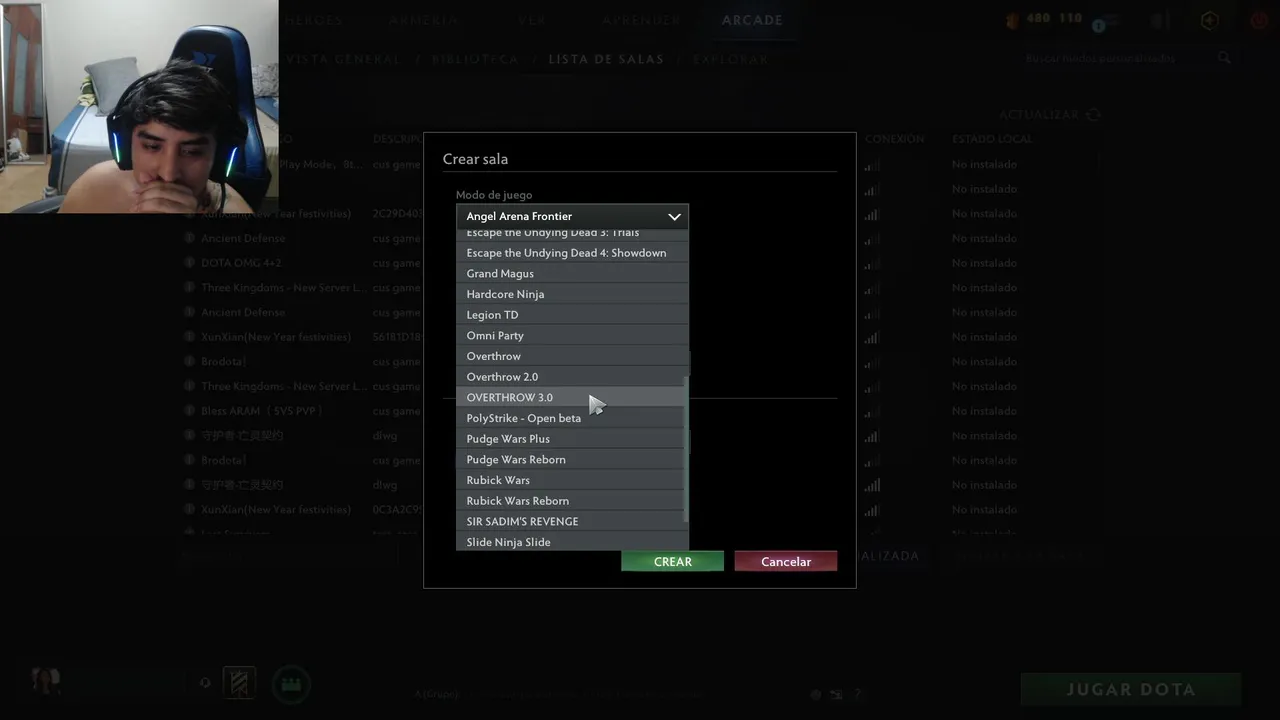Pick Legion TD in the dropdown list
The height and width of the screenshot is (720, 1280).
click(572, 315)
